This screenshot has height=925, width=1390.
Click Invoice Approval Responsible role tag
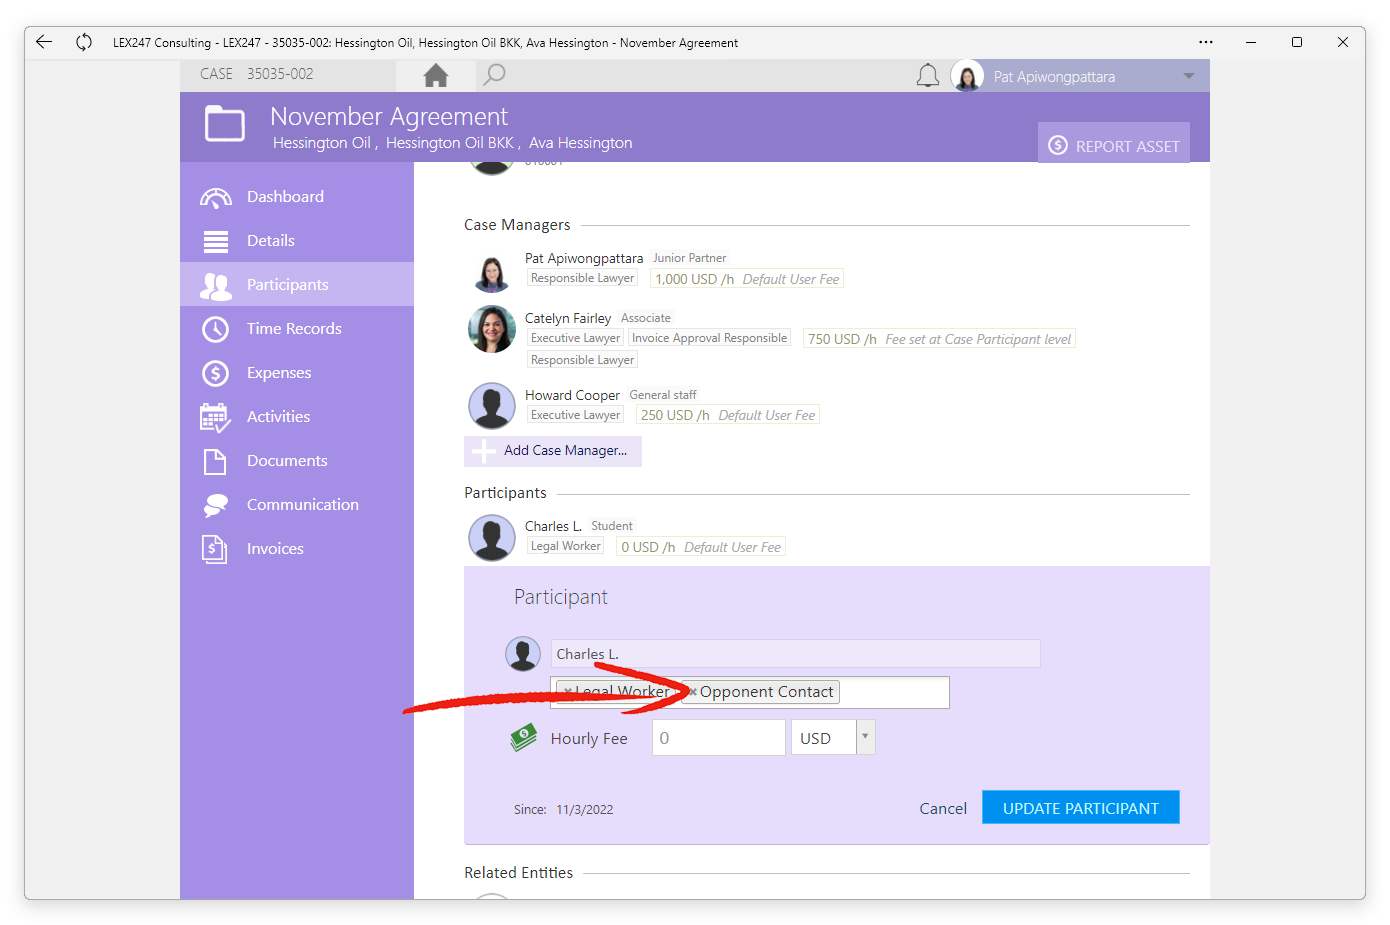coord(709,338)
